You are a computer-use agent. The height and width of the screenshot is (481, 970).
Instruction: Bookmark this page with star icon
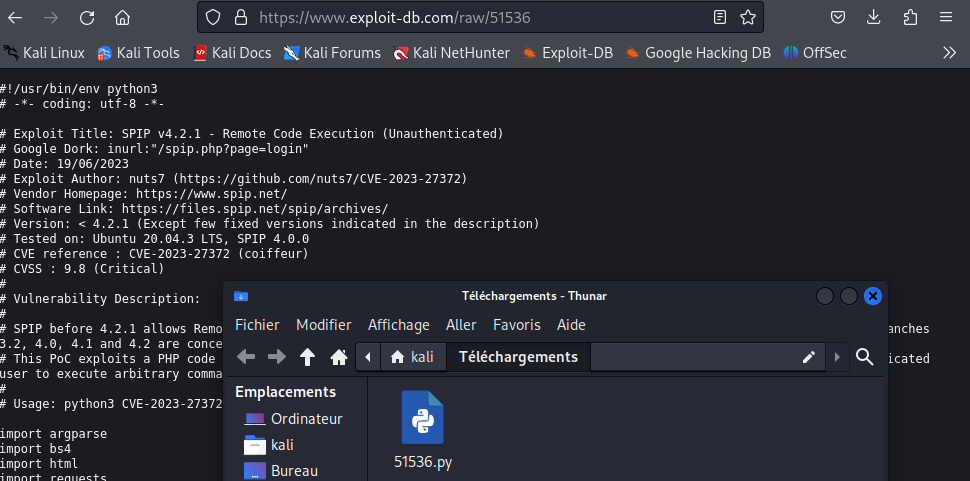(x=748, y=17)
